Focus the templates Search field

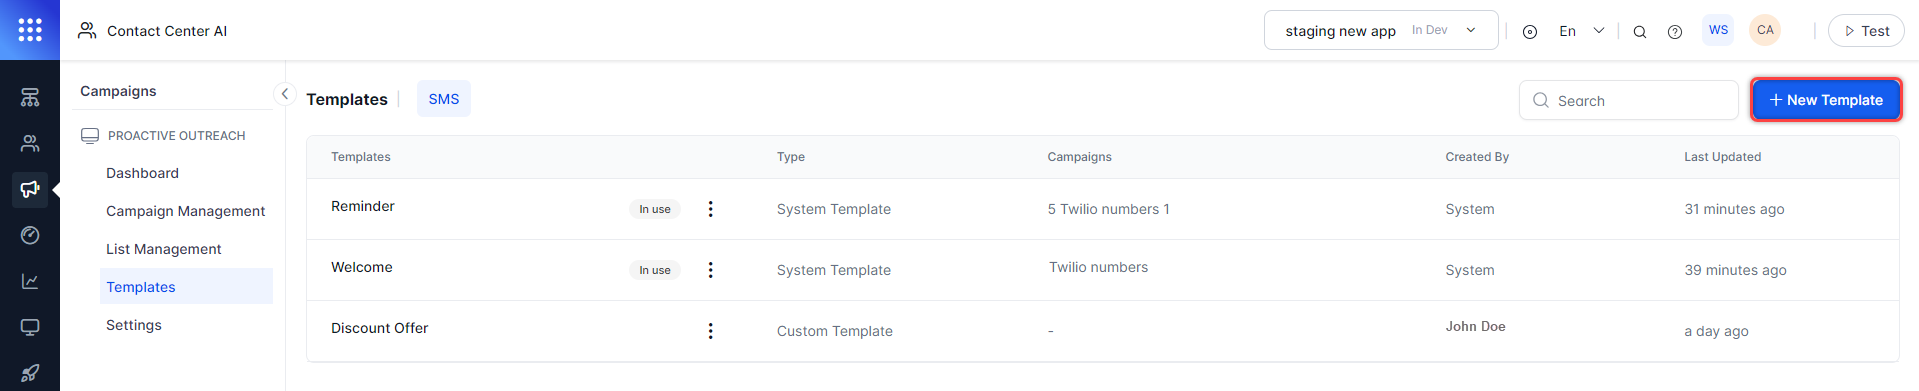[1629, 100]
